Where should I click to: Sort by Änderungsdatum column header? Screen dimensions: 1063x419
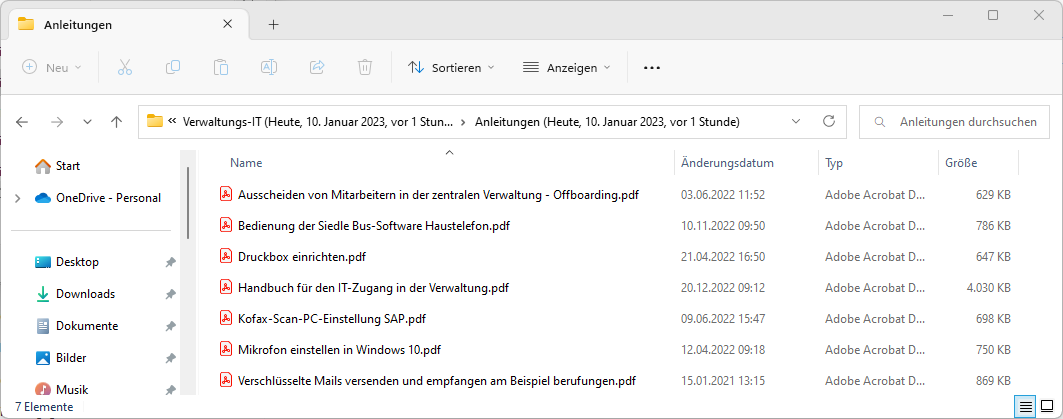coord(727,163)
